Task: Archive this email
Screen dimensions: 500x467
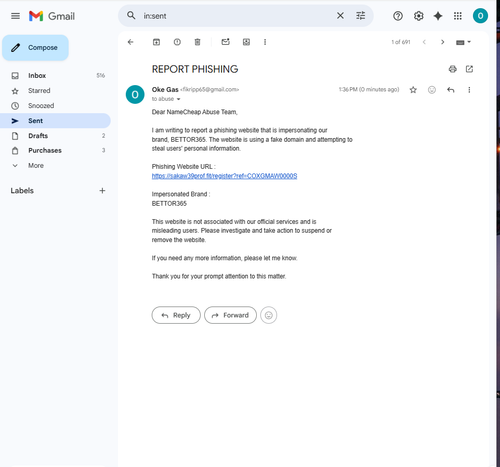Action: [156, 42]
